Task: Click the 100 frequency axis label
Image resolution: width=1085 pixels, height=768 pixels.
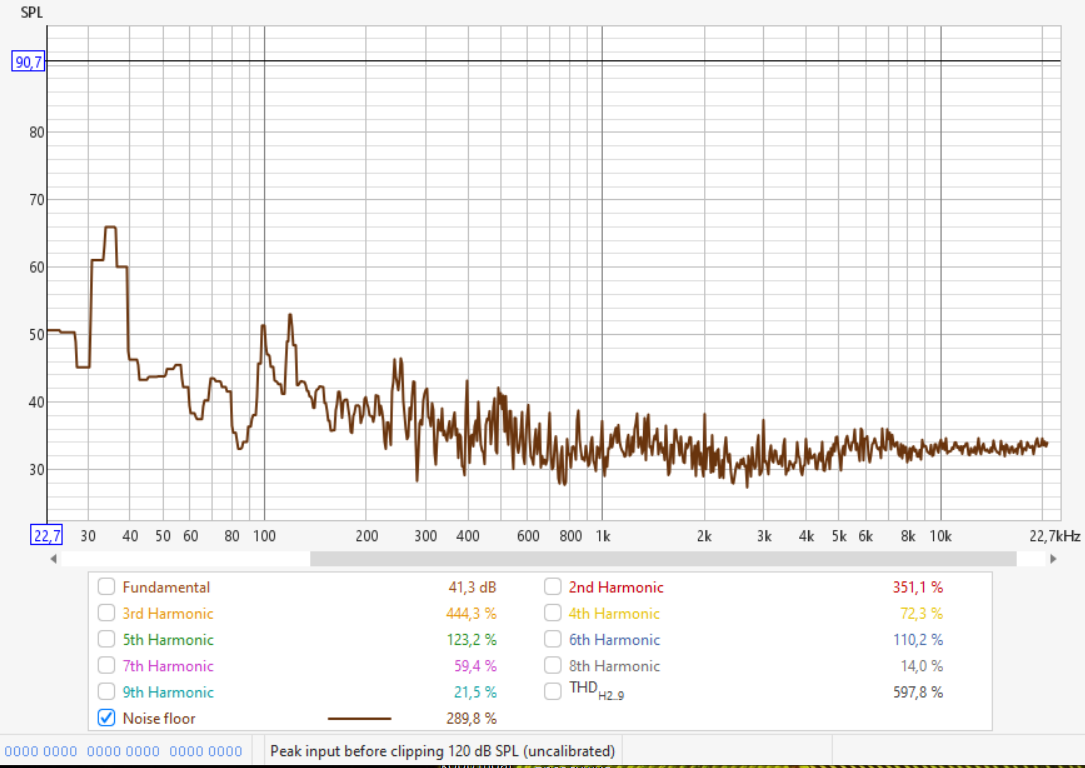Action: 264,536
